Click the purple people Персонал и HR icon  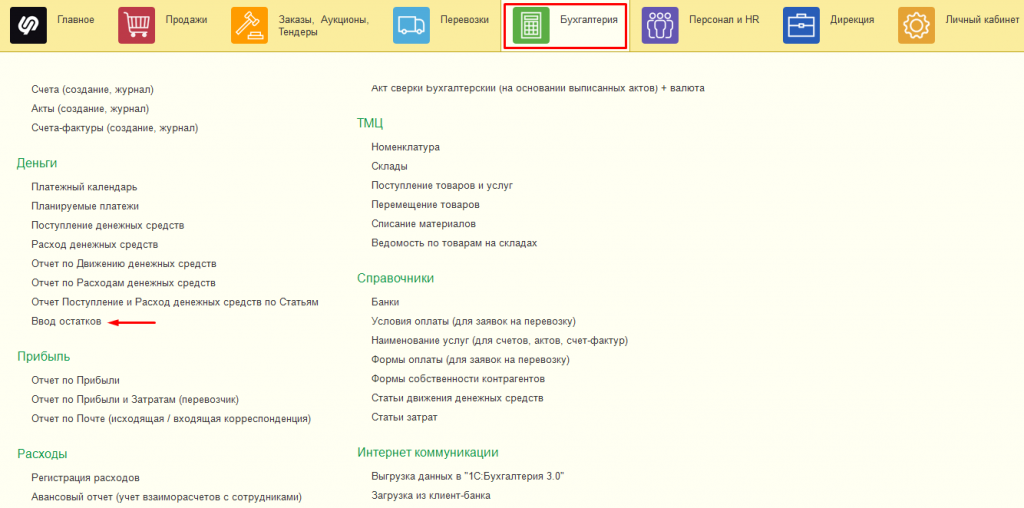[x=660, y=25]
